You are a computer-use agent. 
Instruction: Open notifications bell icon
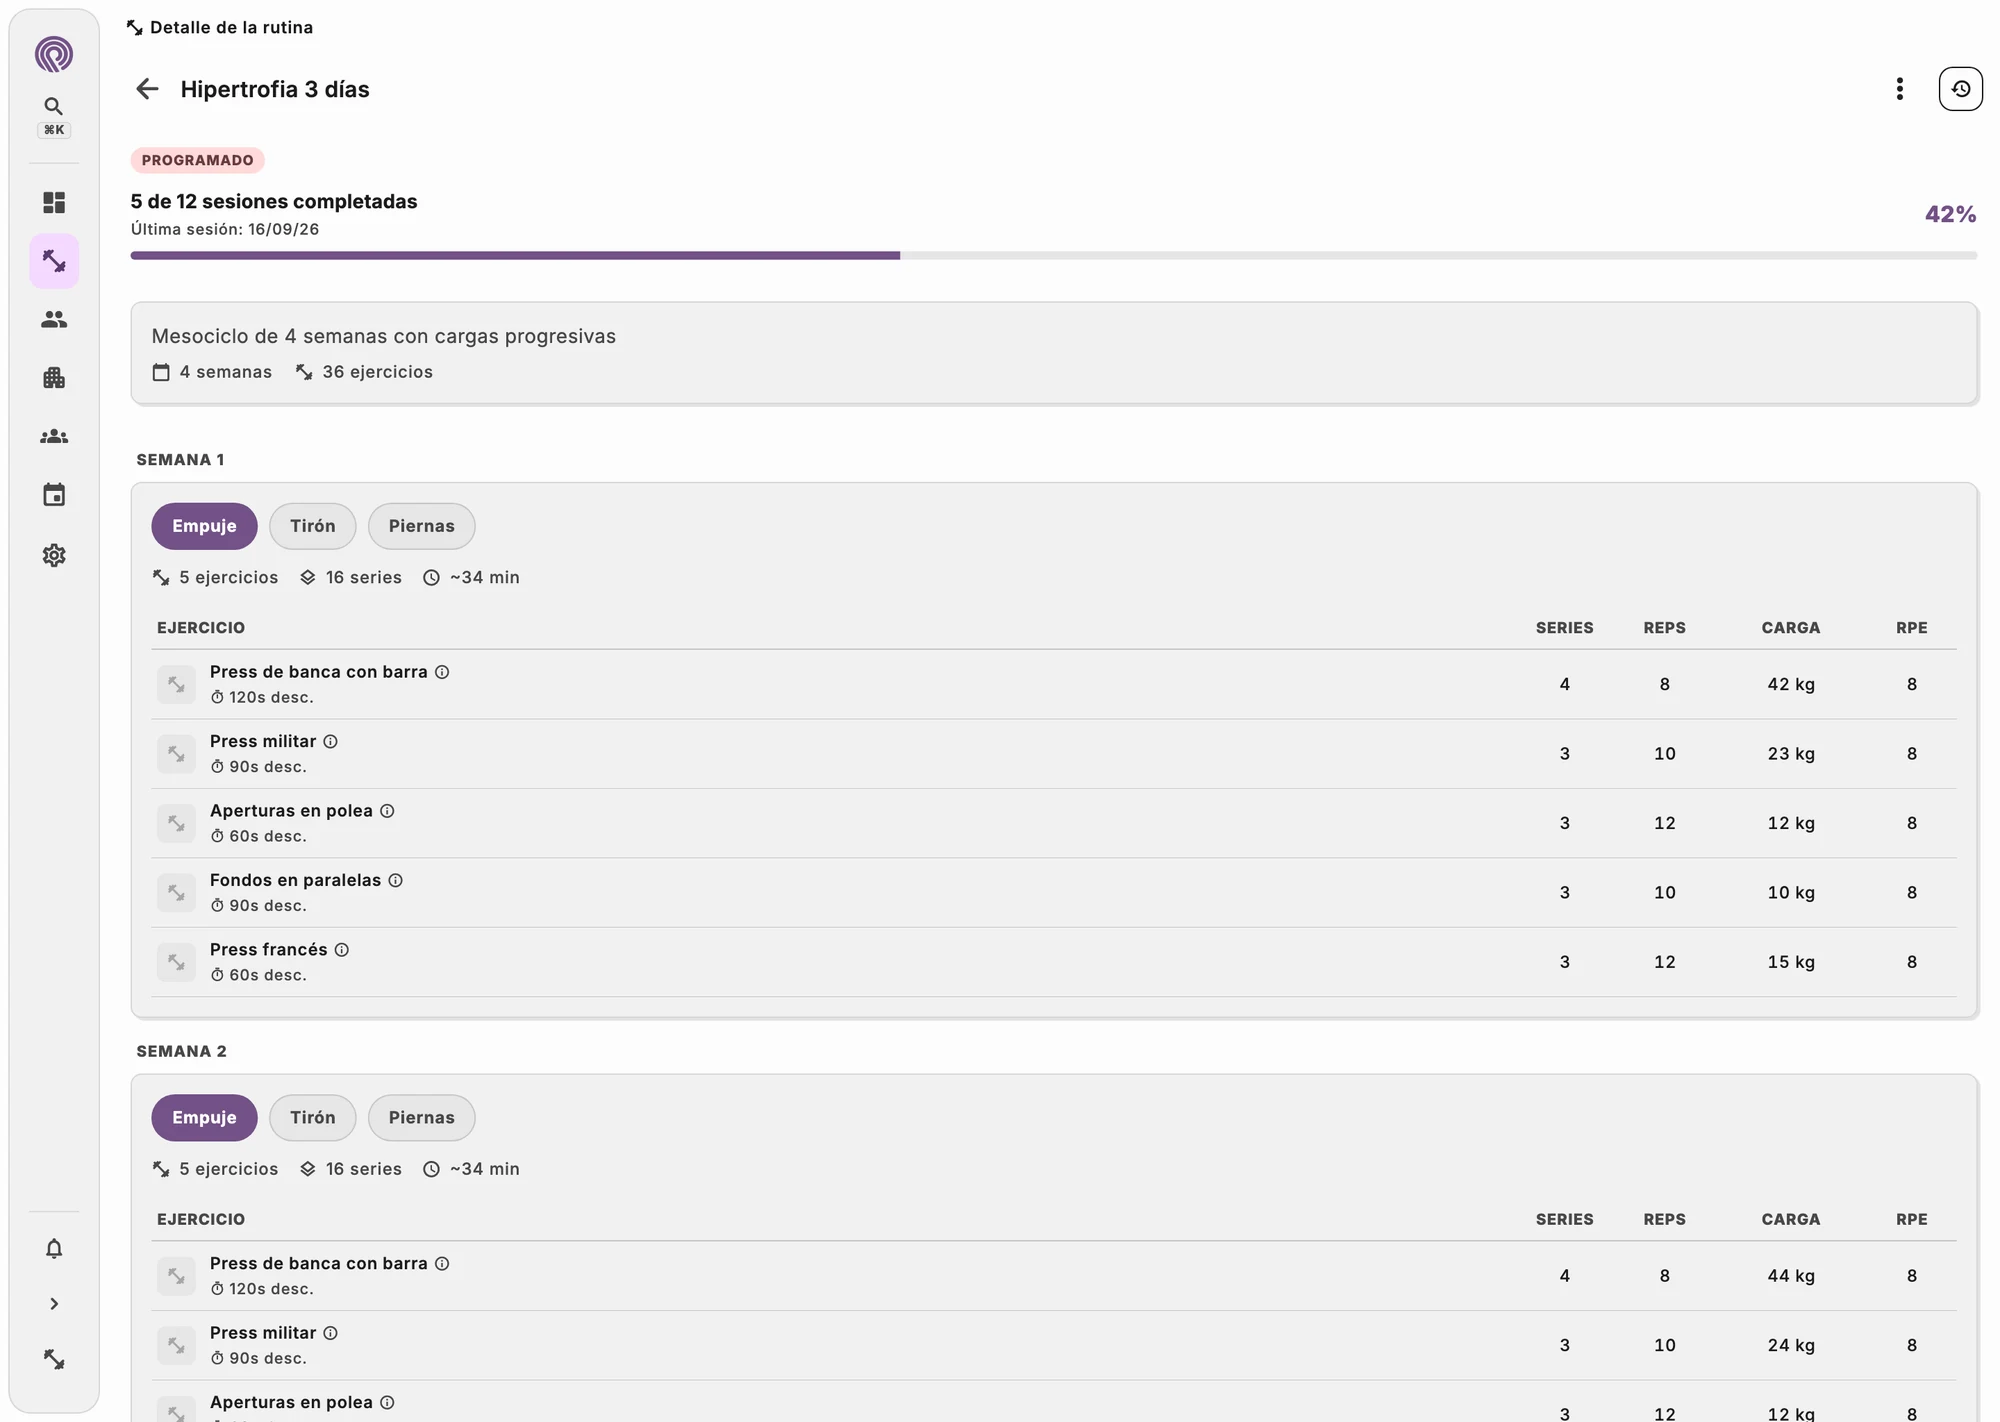[x=54, y=1249]
